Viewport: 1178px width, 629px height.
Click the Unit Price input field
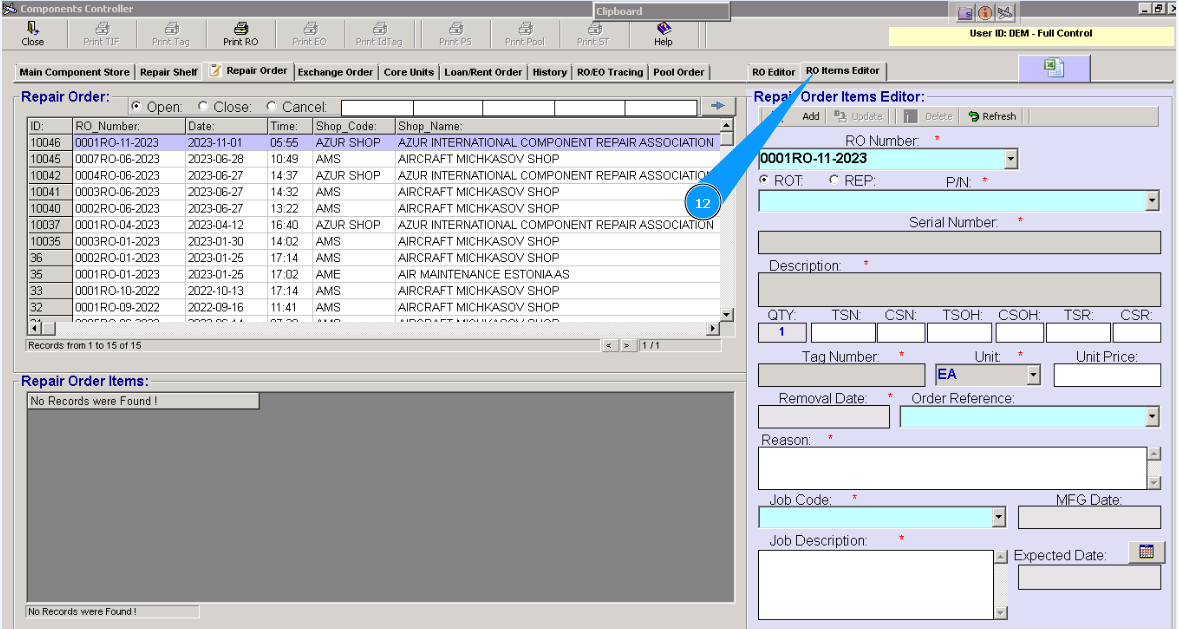1106,375
